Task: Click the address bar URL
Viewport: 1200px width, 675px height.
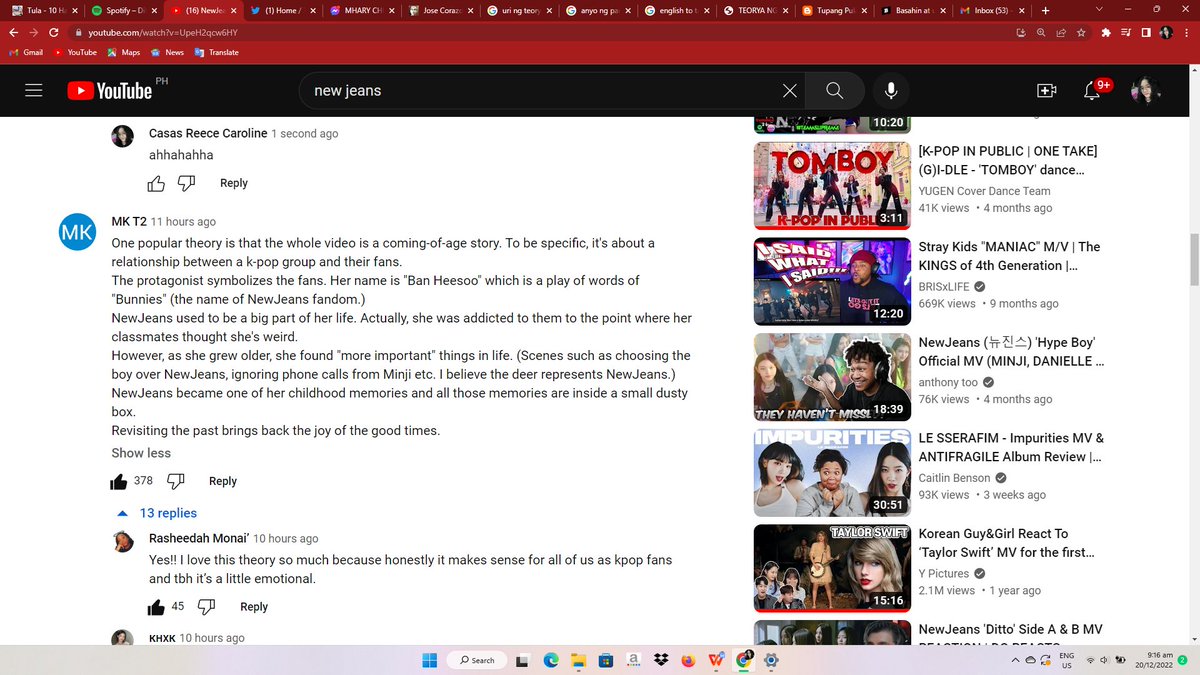Action: point(162,32)
